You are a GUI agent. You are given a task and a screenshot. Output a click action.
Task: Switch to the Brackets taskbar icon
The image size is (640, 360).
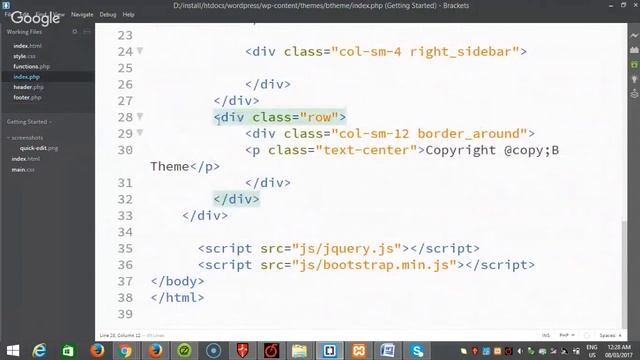329,351
